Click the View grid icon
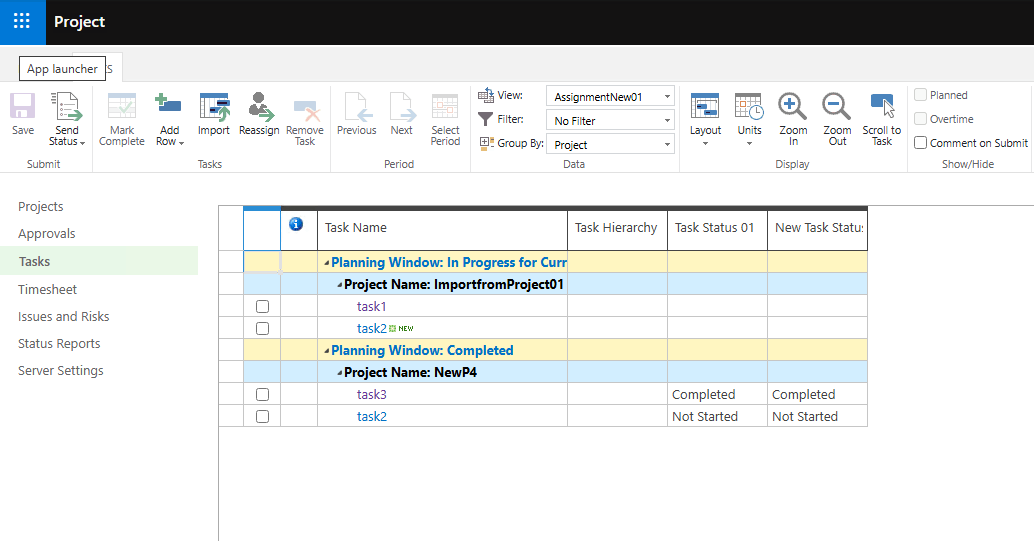This screenshot has height=541, width=1034. pos(485,95)
